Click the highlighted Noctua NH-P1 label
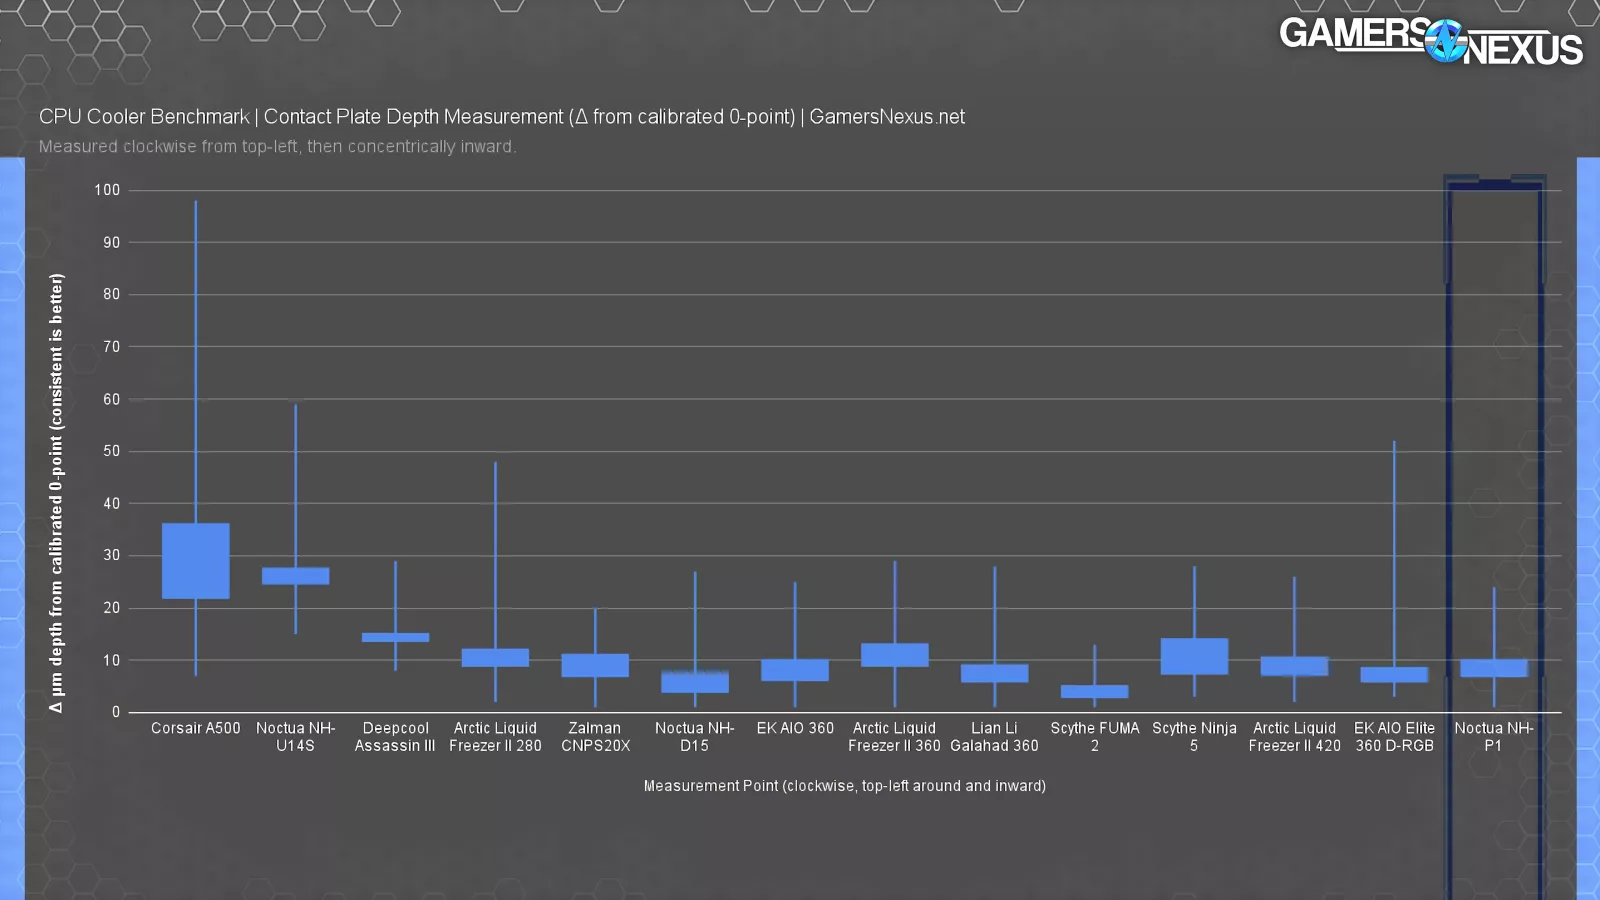Screen dimensions: 1600x900 (x=1493, y=737)
